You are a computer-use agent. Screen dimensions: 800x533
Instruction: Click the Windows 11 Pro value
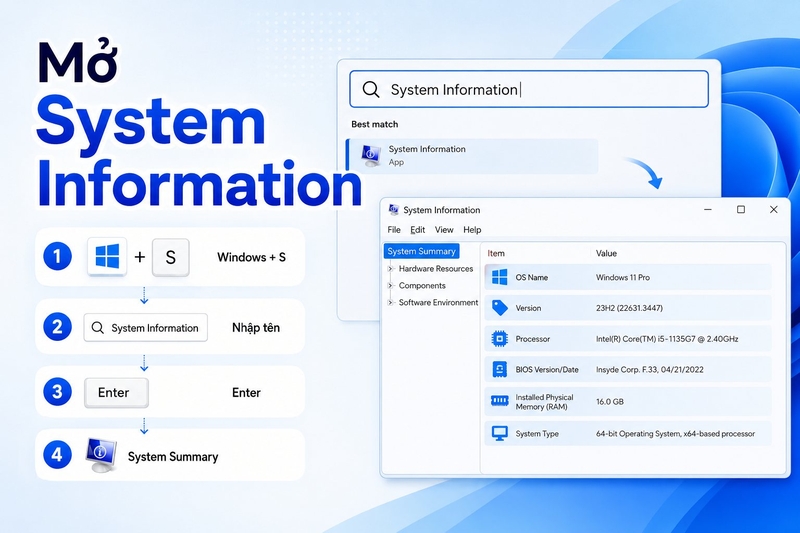tap(623, 277)
